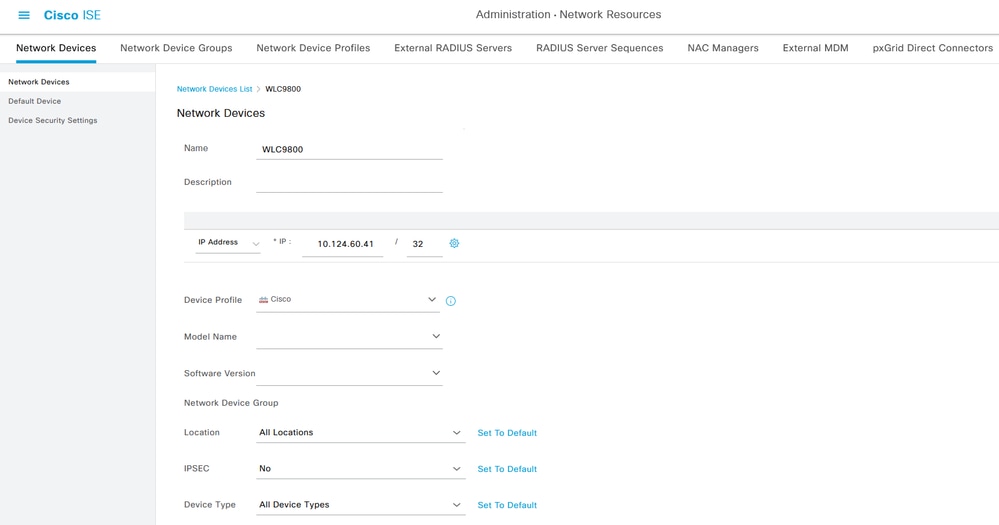Open the Location All Locations dropdown
Screen dimensions: 999x525
point(361,433)
